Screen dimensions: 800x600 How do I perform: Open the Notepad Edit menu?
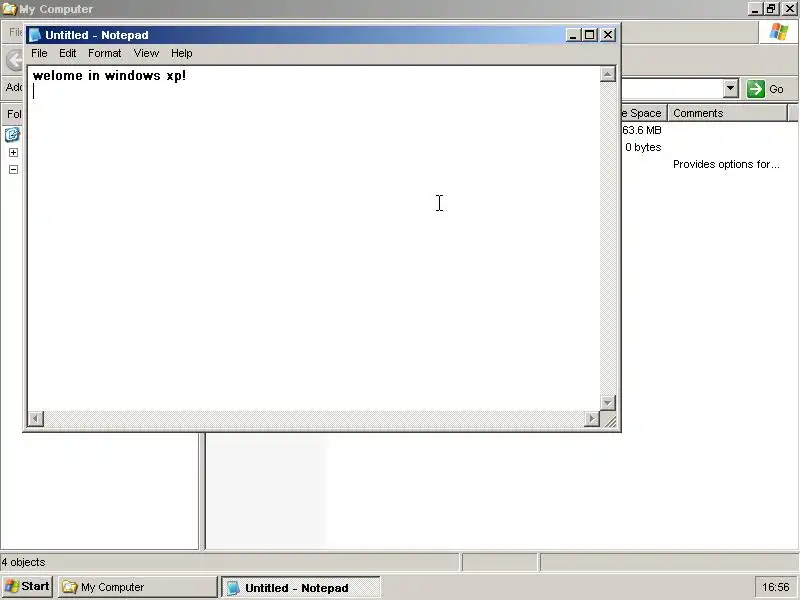[x=67, y=53]
